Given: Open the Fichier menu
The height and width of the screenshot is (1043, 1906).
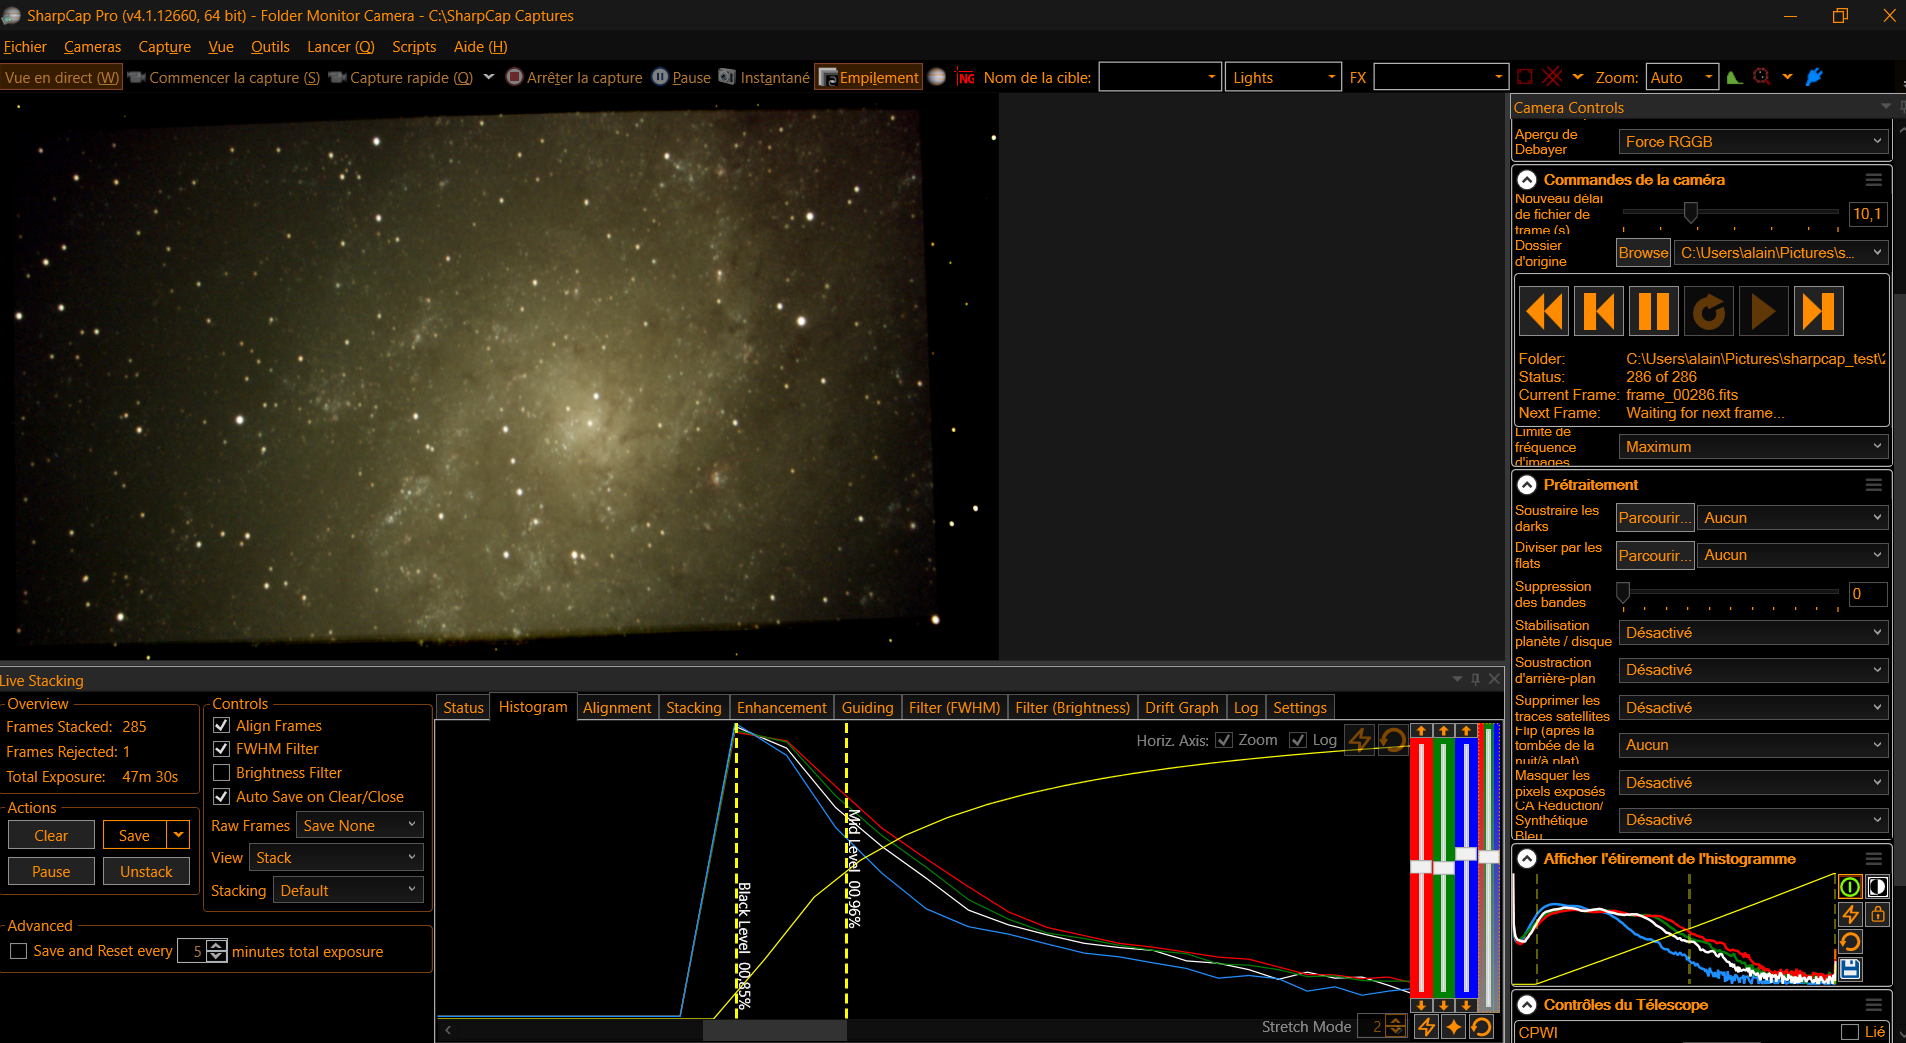Looking at the screenshot, I should tap(25, 47).
